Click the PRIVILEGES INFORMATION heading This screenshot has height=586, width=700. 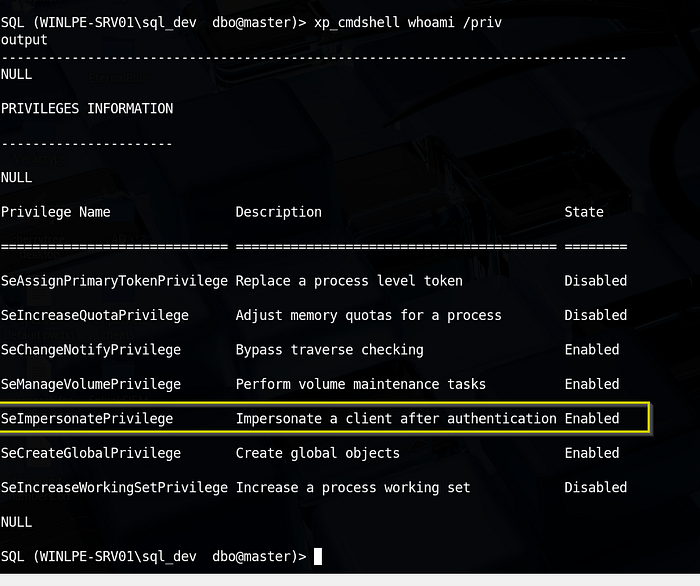pos(87,108)
